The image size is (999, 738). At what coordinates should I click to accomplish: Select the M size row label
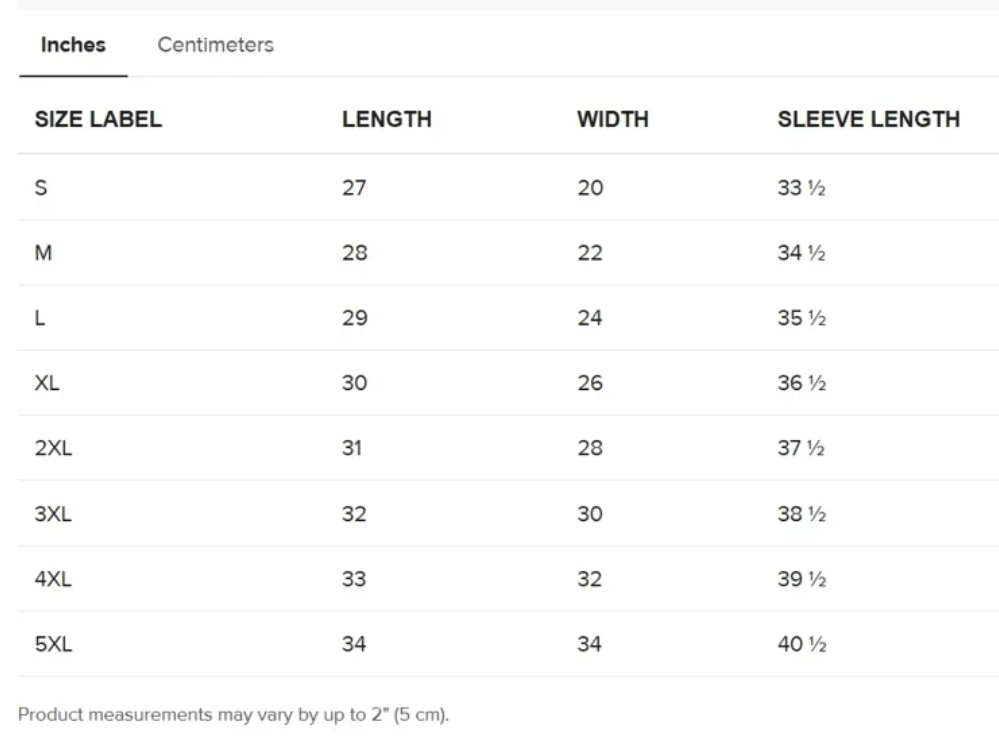point(43,253)
